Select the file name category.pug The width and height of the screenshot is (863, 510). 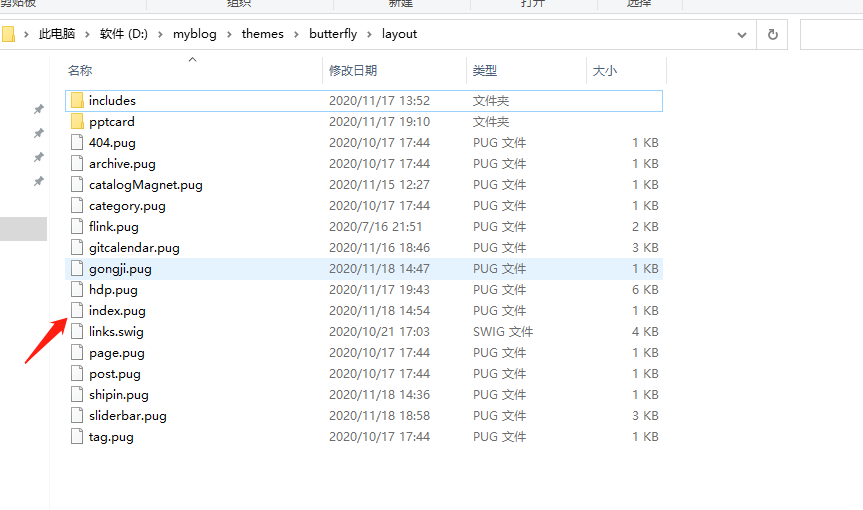[127, 206]
